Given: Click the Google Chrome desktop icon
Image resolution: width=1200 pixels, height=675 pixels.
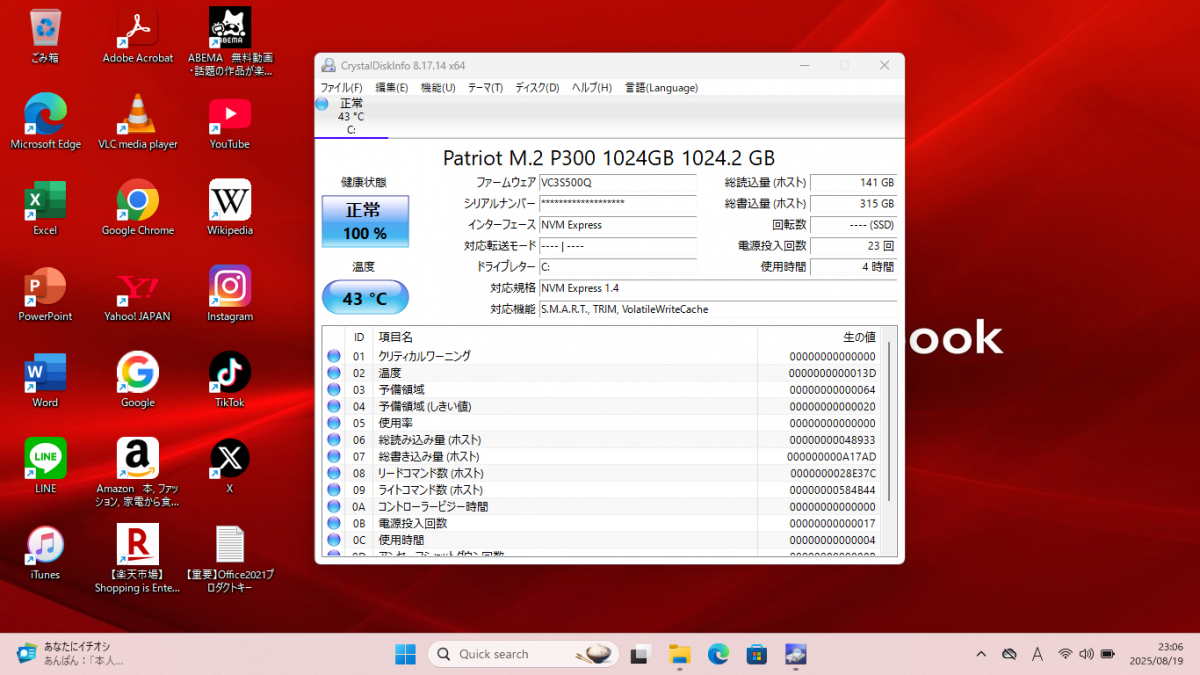Looking at the screenshot, I should 138,208.
